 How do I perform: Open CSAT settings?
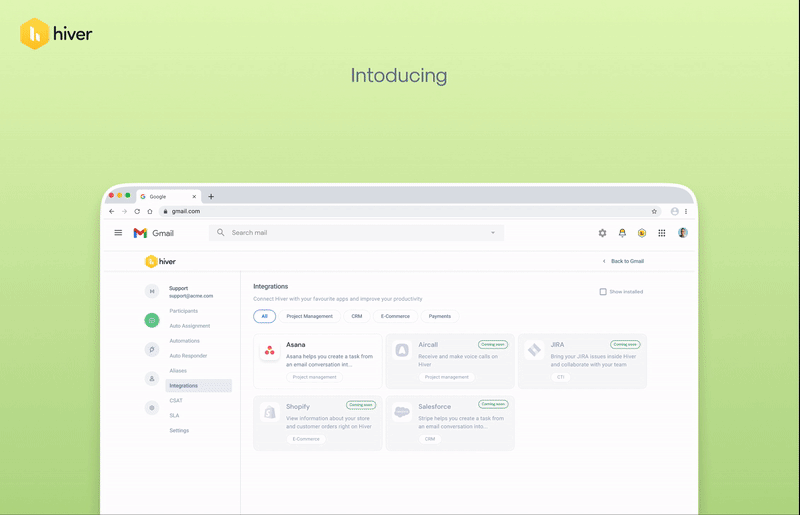(176, 401)
